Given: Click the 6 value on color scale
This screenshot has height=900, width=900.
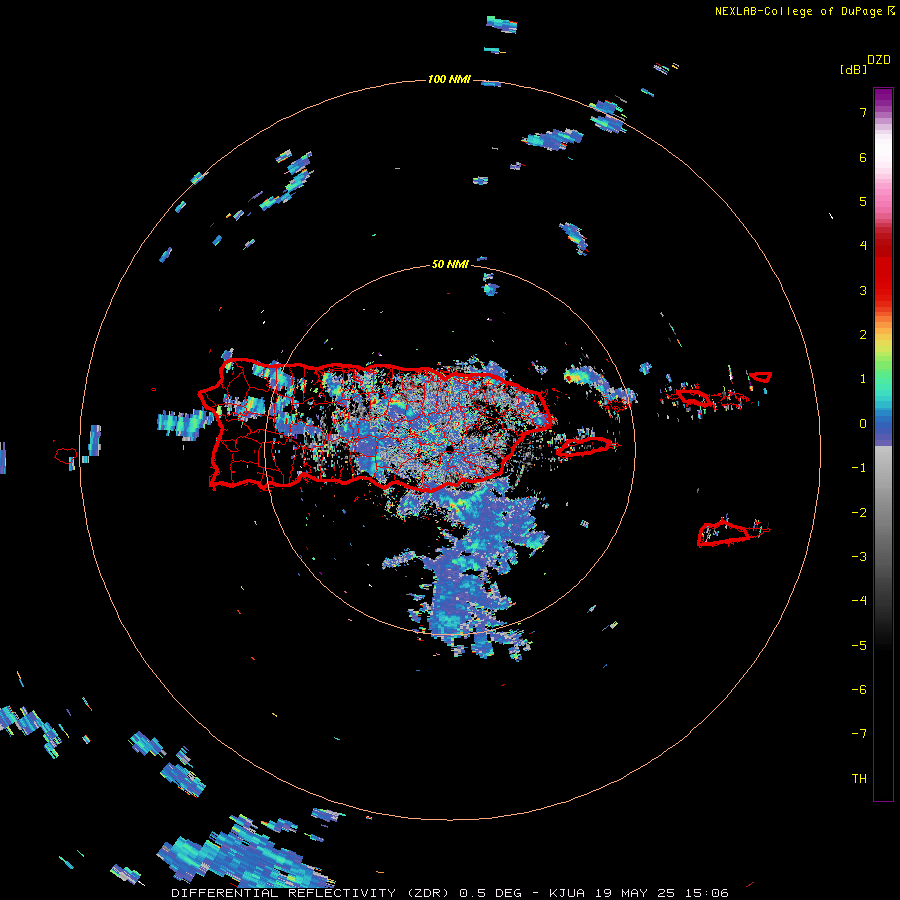Looking at the screenshot, I should (863, 157).
